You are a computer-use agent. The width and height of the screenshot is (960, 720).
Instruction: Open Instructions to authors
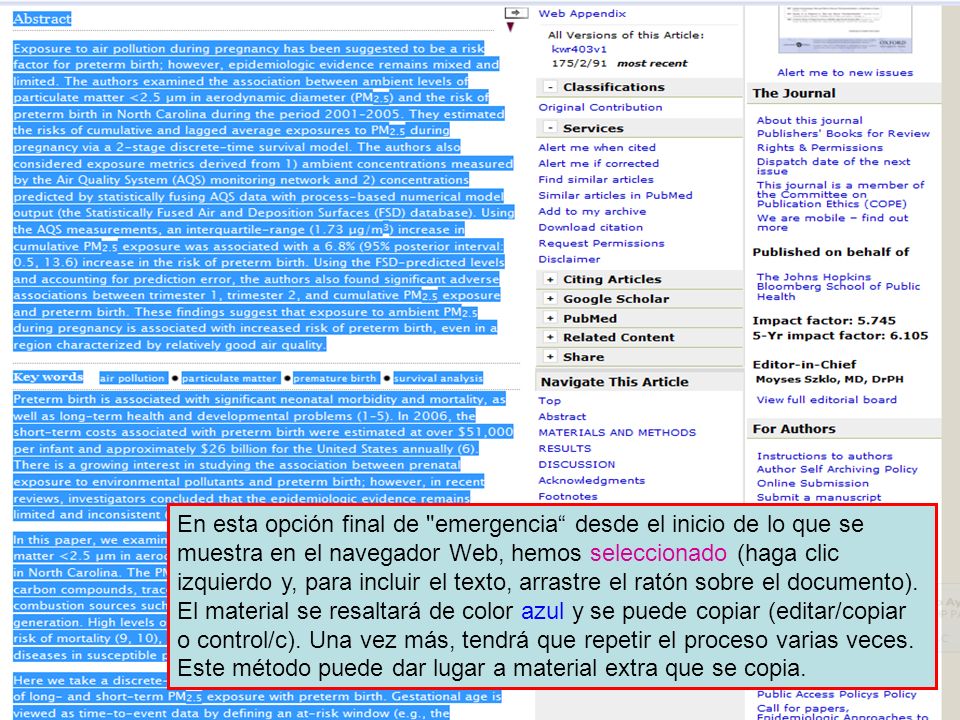(825, 456)
